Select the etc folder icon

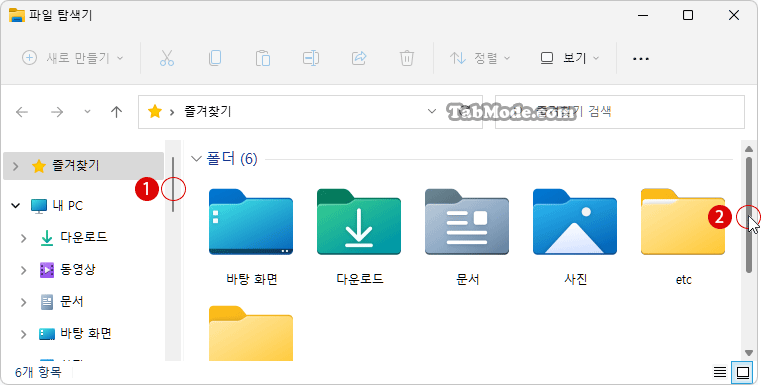pos(683,222)
